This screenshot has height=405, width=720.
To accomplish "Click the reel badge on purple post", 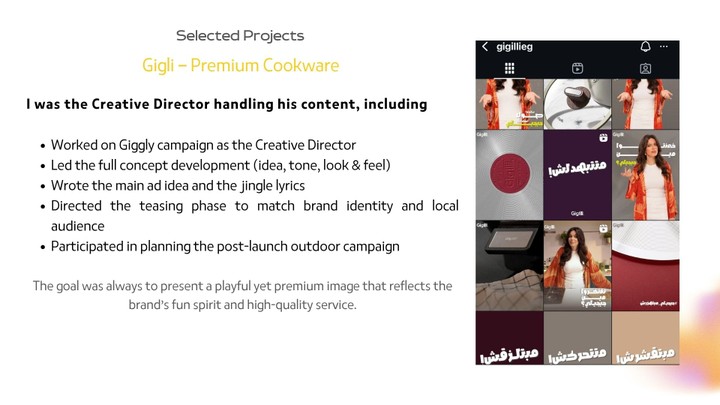I will click(603, 137).
